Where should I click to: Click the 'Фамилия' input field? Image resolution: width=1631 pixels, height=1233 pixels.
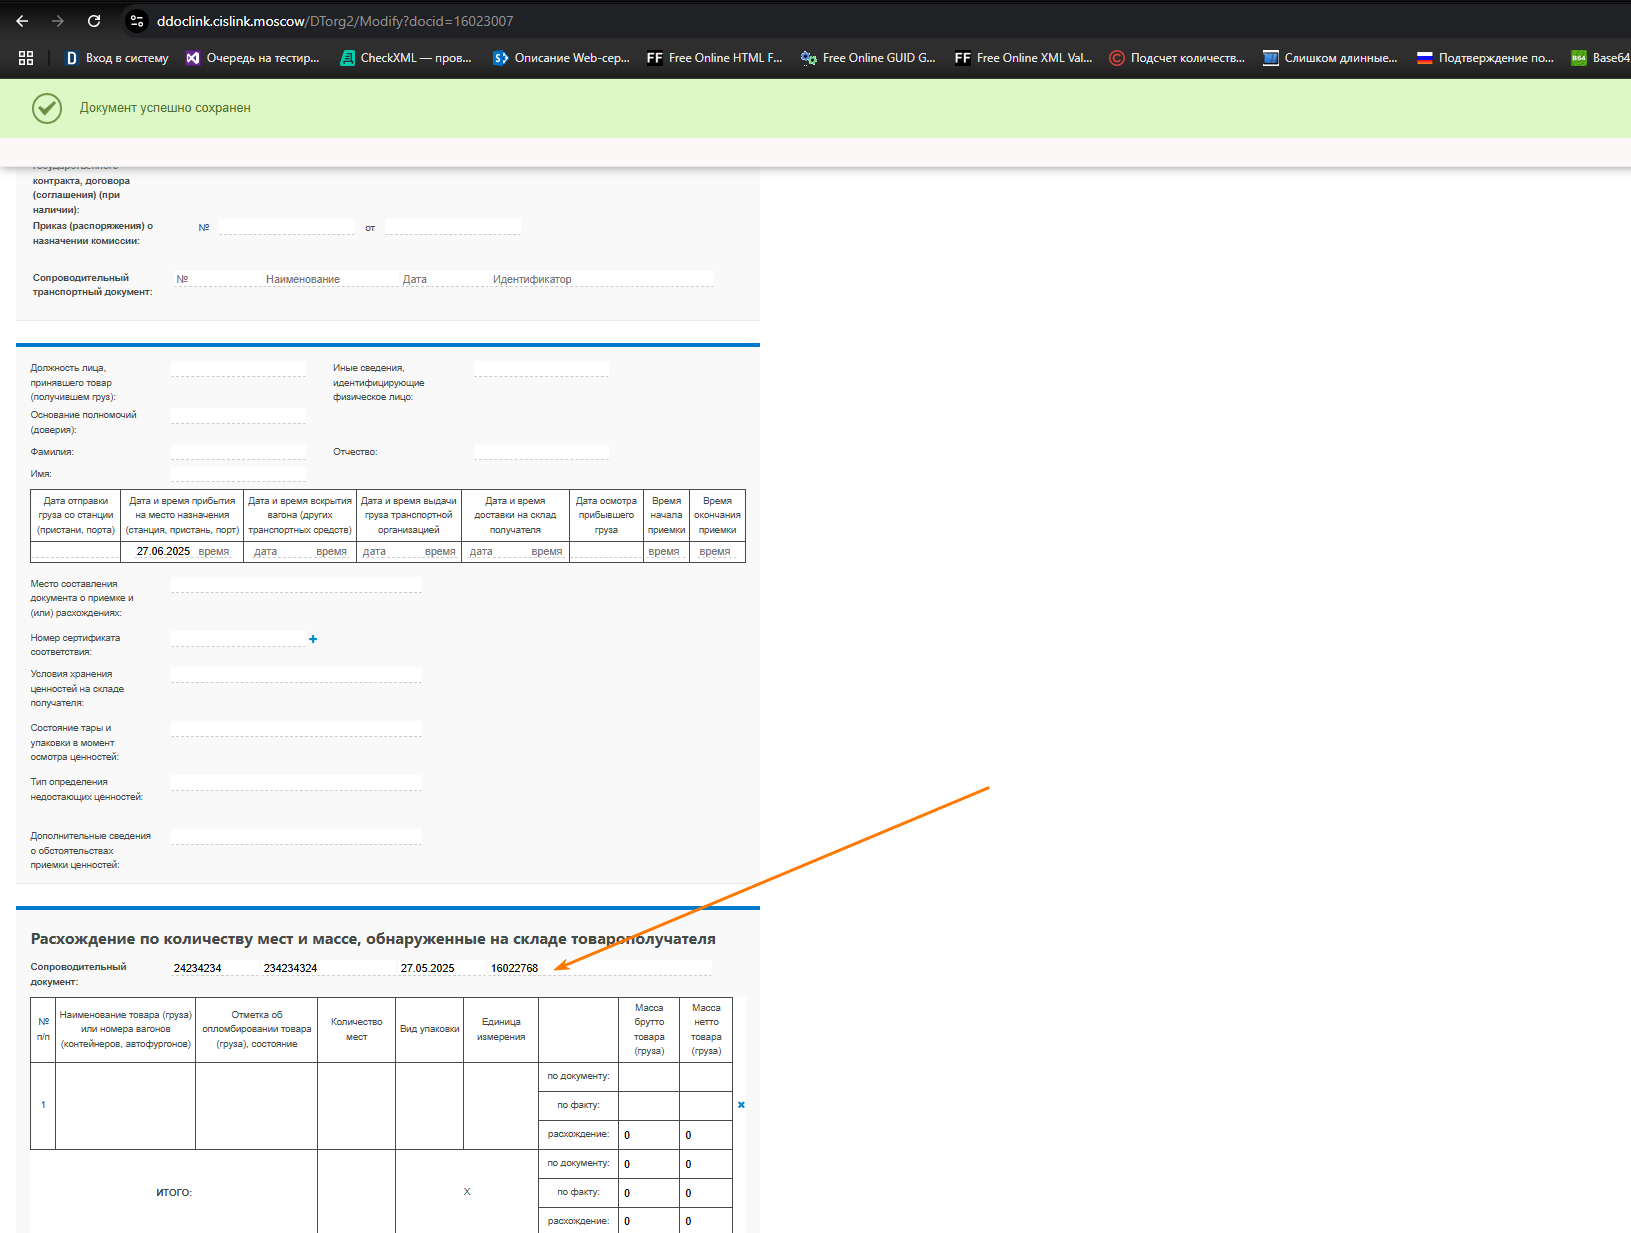238,452
